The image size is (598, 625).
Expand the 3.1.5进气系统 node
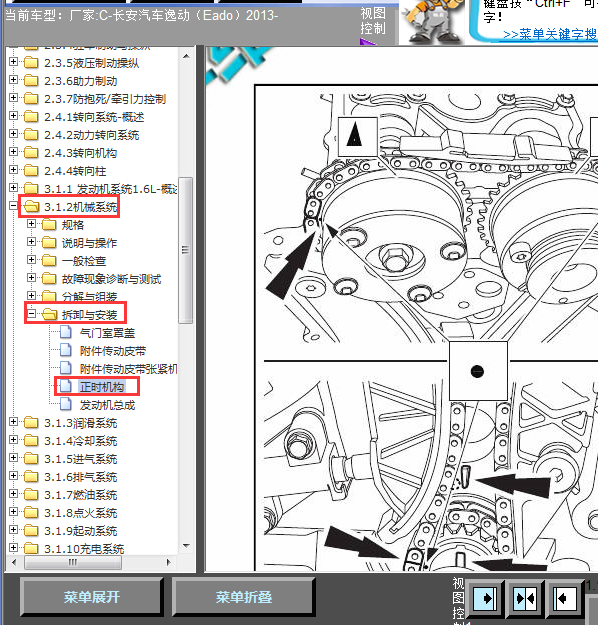(14, 458)
